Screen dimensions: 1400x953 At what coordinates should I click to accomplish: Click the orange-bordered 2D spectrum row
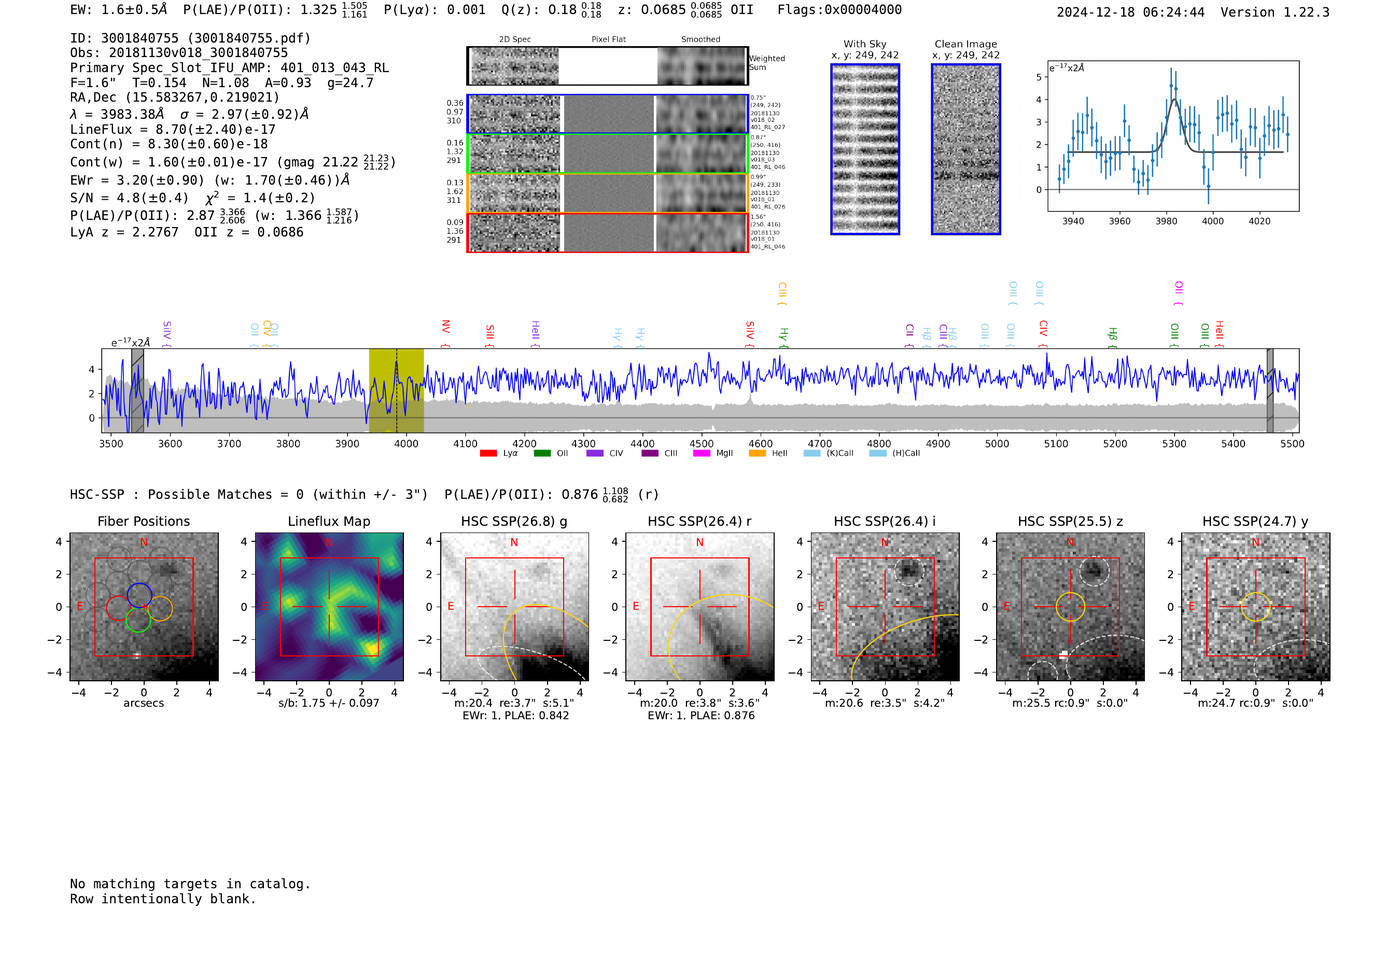click(x=608, y=193)
